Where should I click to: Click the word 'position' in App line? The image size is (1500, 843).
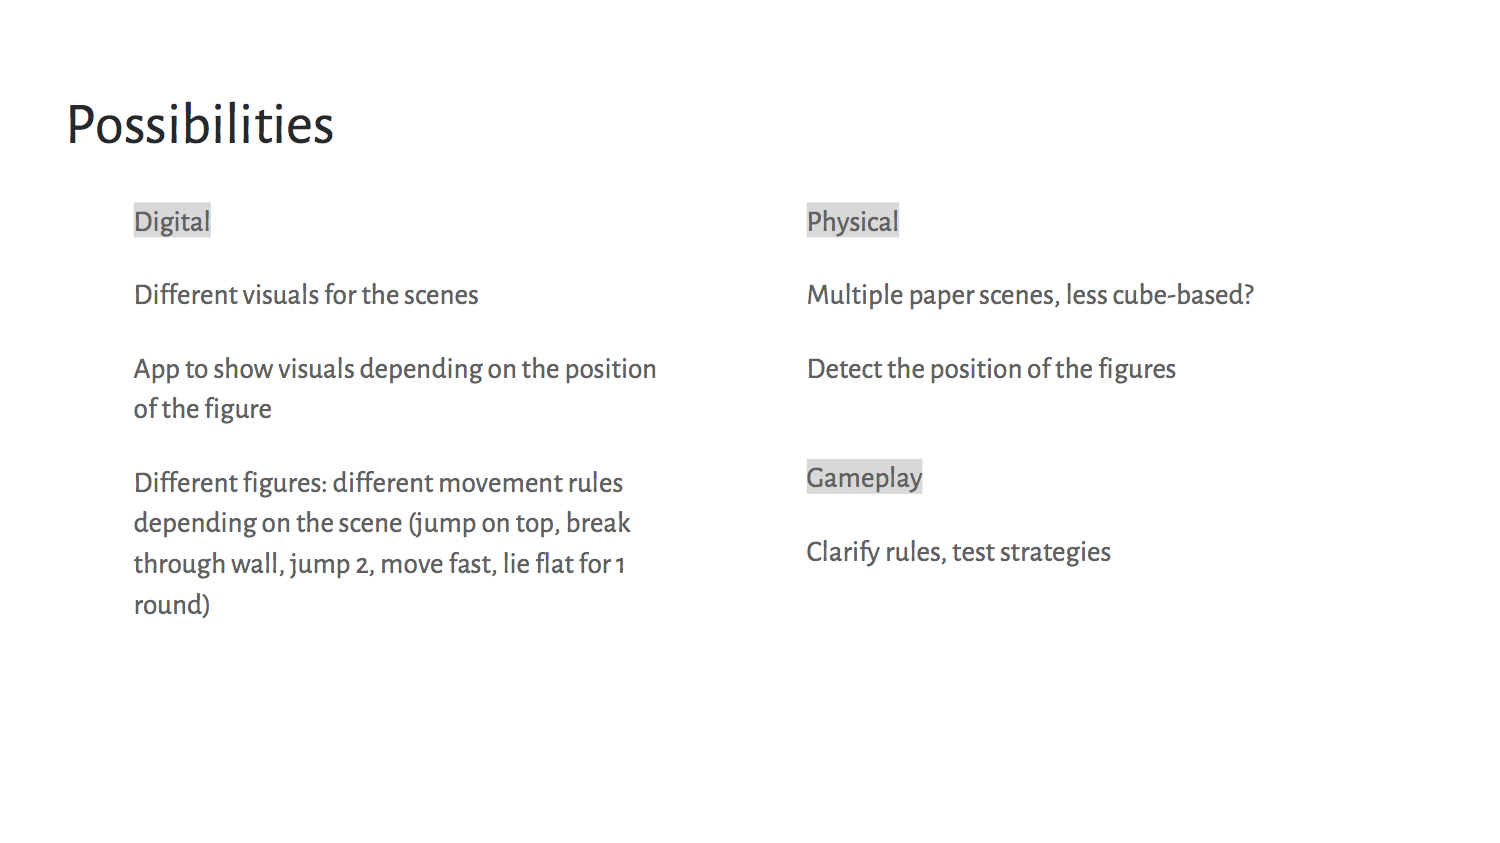point(611,369)
